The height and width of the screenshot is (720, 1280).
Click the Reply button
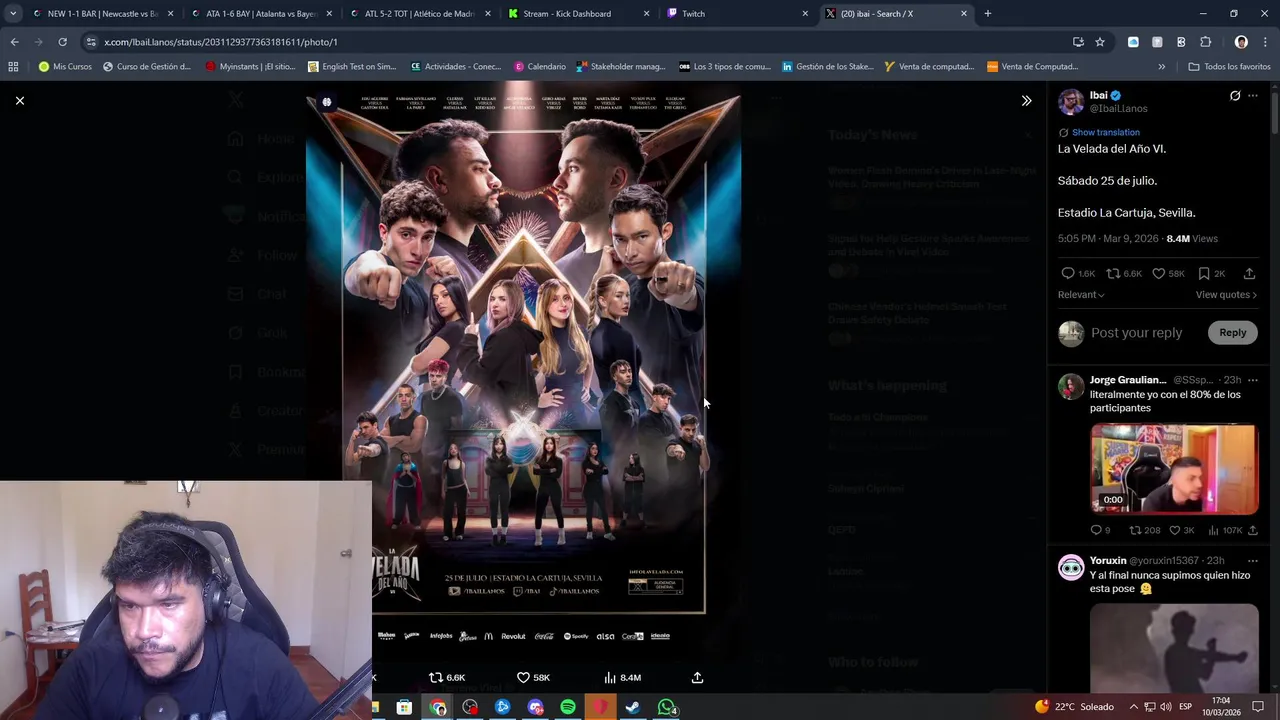click(x=1232, y=332)
